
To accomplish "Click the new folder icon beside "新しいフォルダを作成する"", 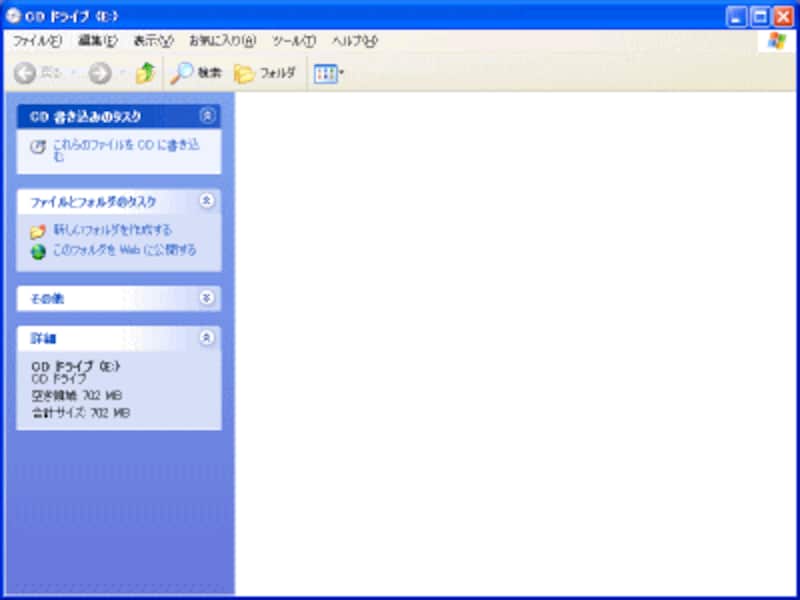I will click(x=38, y=232).
